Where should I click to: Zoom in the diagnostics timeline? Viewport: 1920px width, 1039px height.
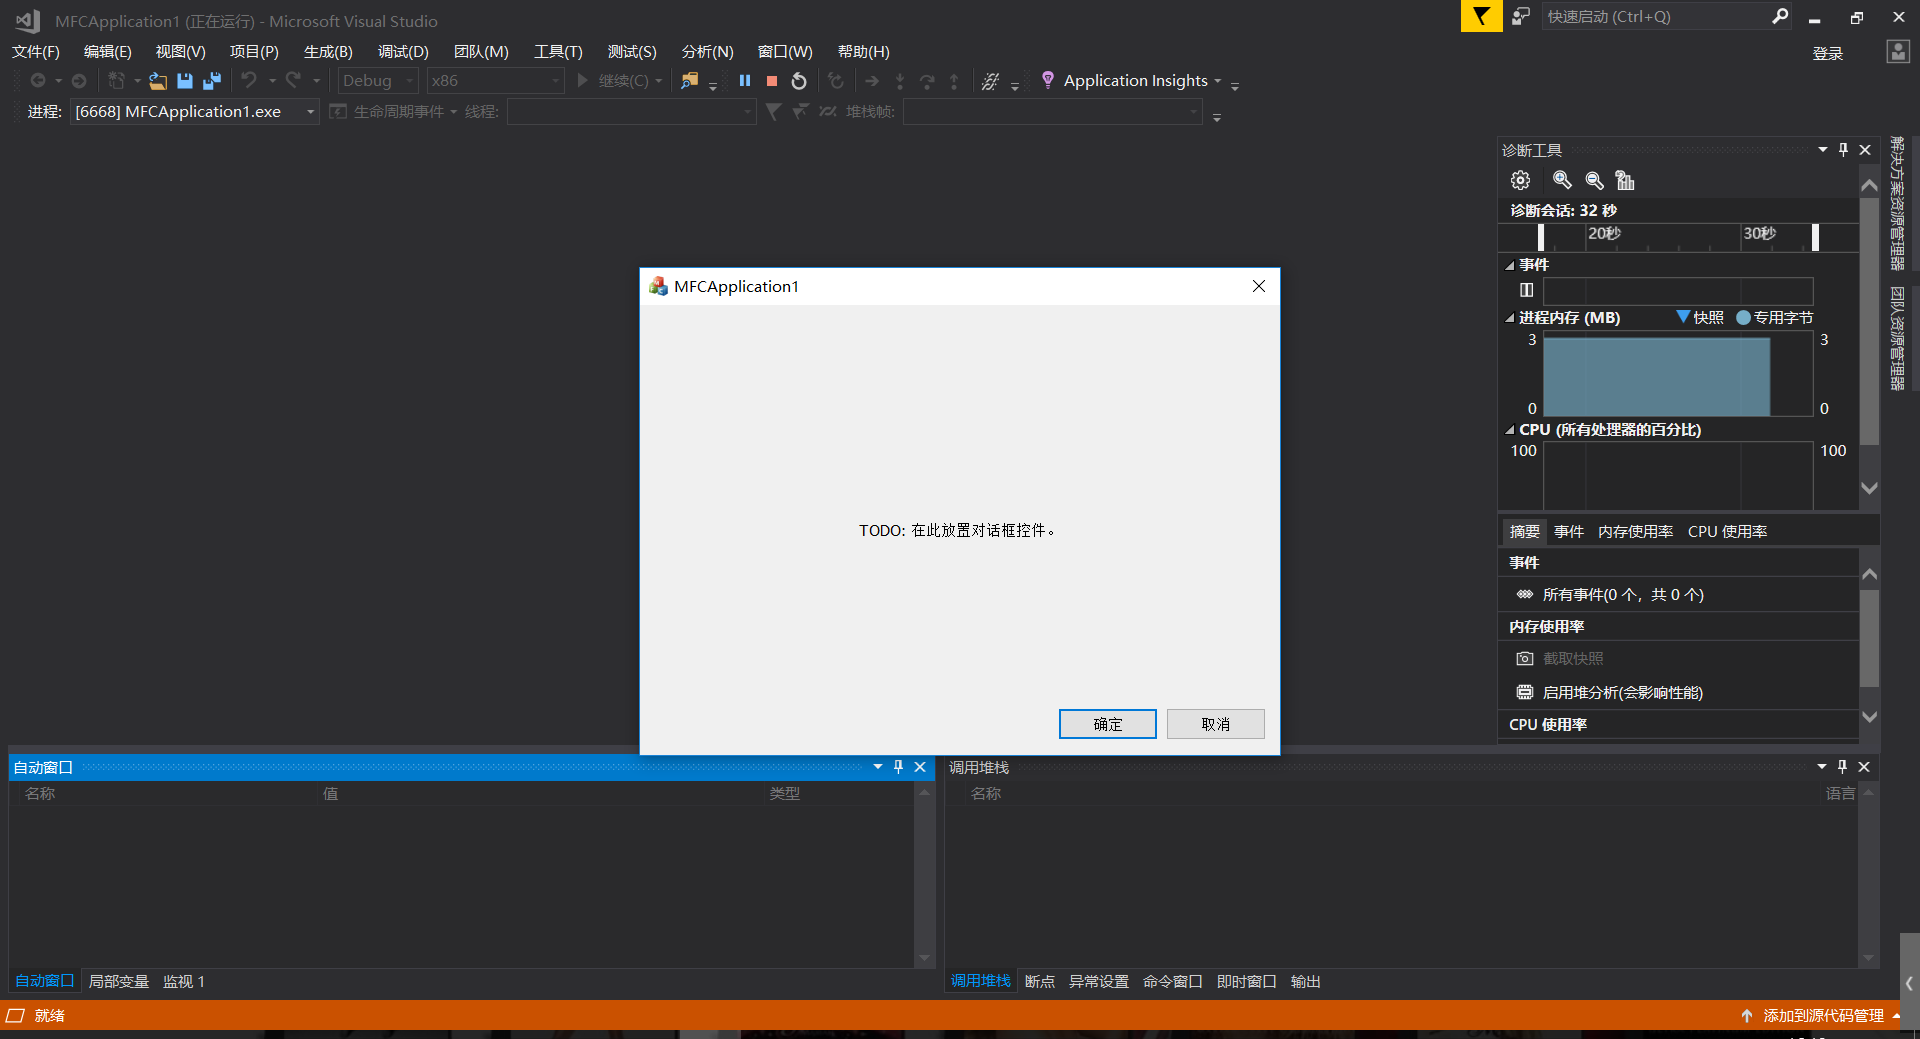coord(1562,180)
